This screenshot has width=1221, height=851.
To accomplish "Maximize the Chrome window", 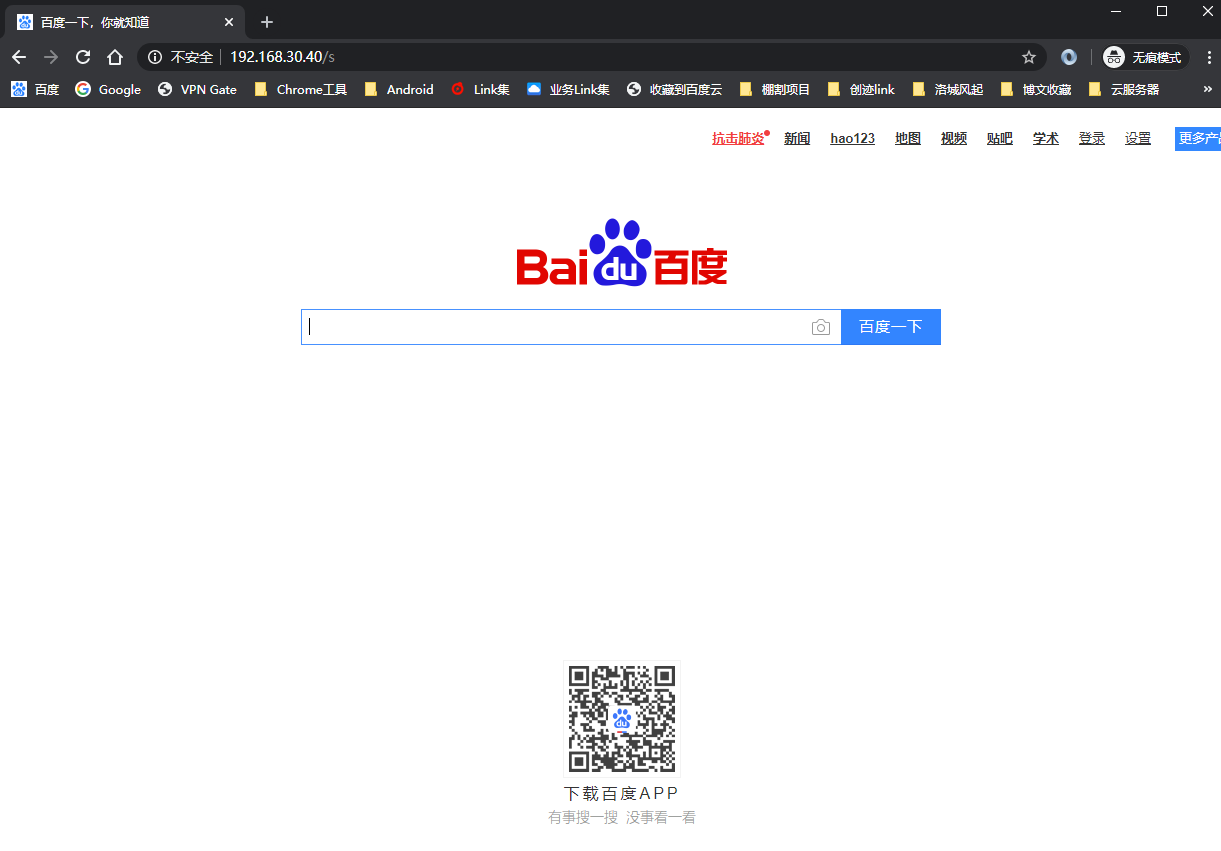I will [1162, 11].
